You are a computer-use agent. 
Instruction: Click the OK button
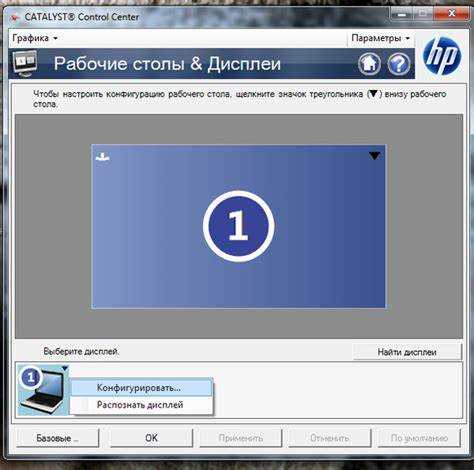(x=151, y=438)
